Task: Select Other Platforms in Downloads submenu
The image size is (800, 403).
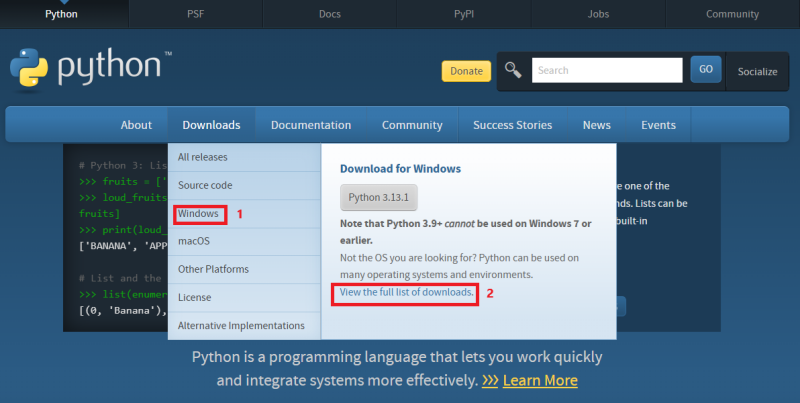Action: point(244,269)
